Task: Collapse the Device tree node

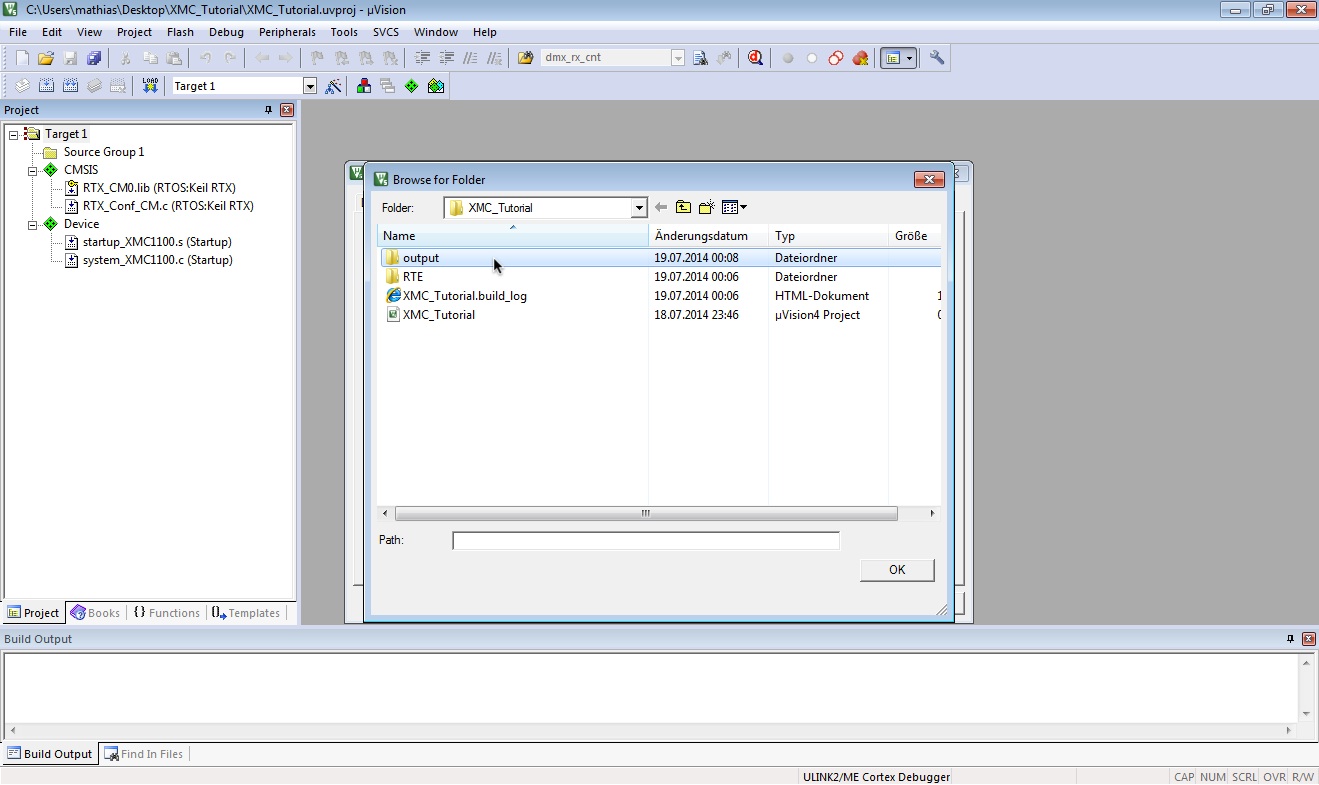Action: (32, 224)
